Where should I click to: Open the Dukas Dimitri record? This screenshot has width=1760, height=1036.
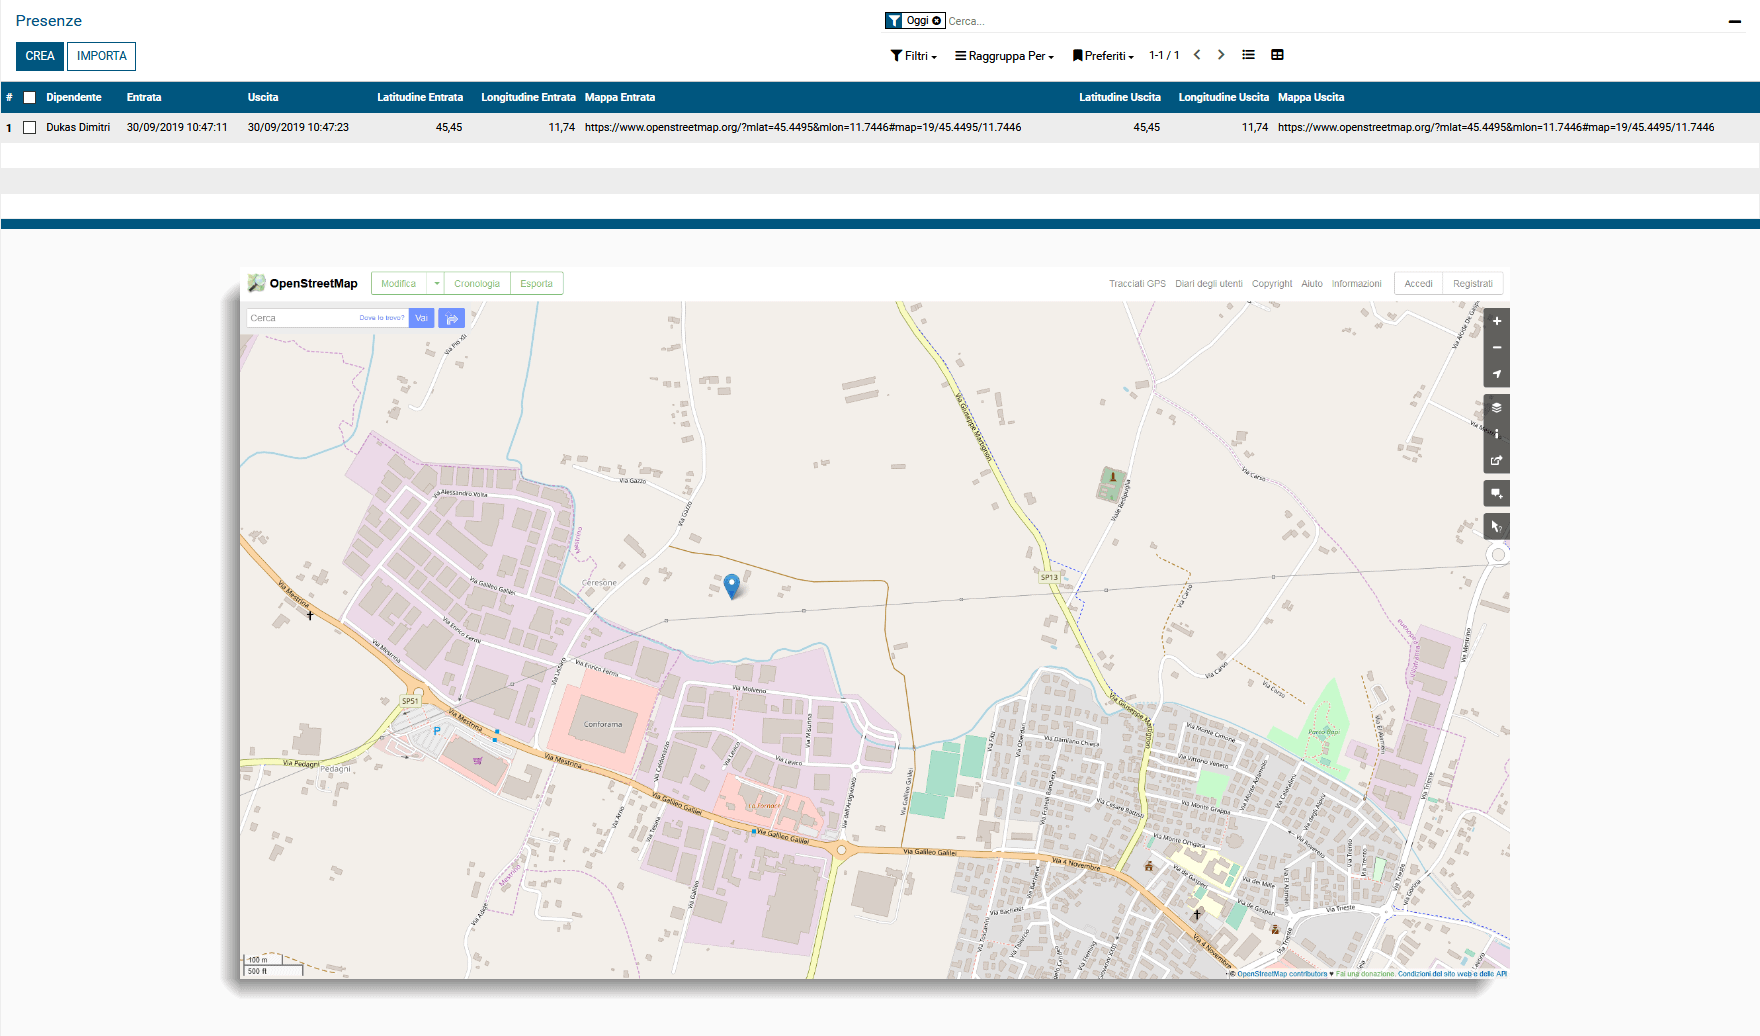tap(78, 128)
